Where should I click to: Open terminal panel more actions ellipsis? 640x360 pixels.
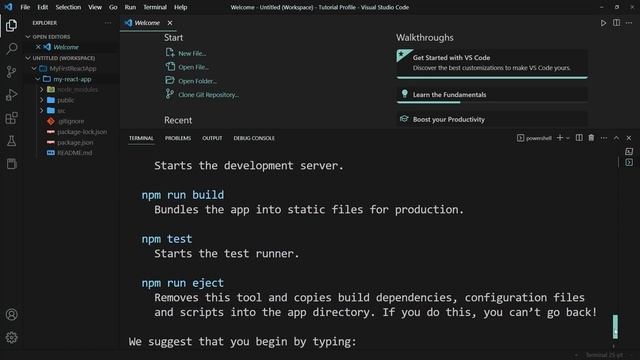604,138
